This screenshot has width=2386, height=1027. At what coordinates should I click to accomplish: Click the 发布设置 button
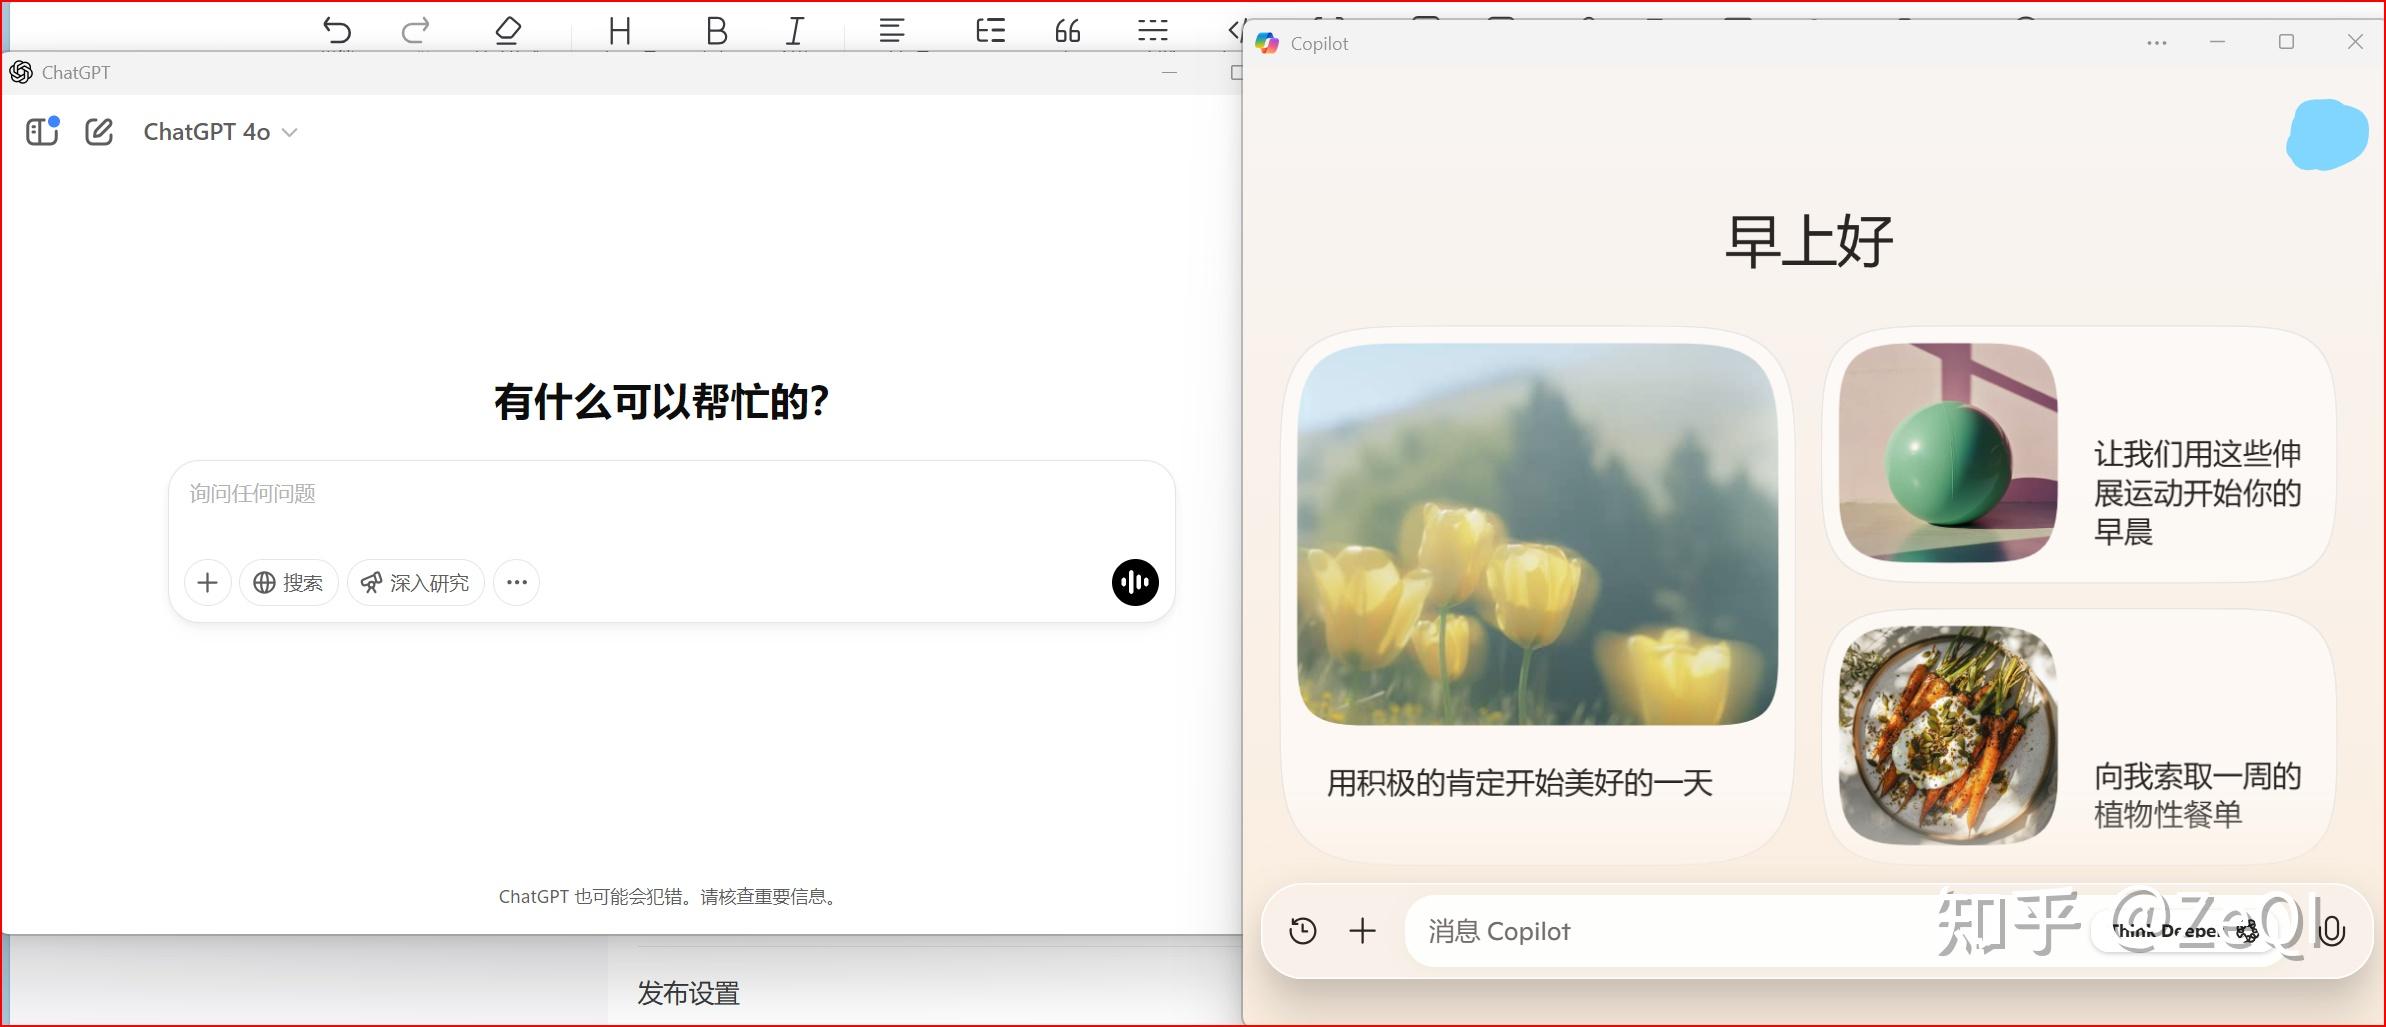687,993
